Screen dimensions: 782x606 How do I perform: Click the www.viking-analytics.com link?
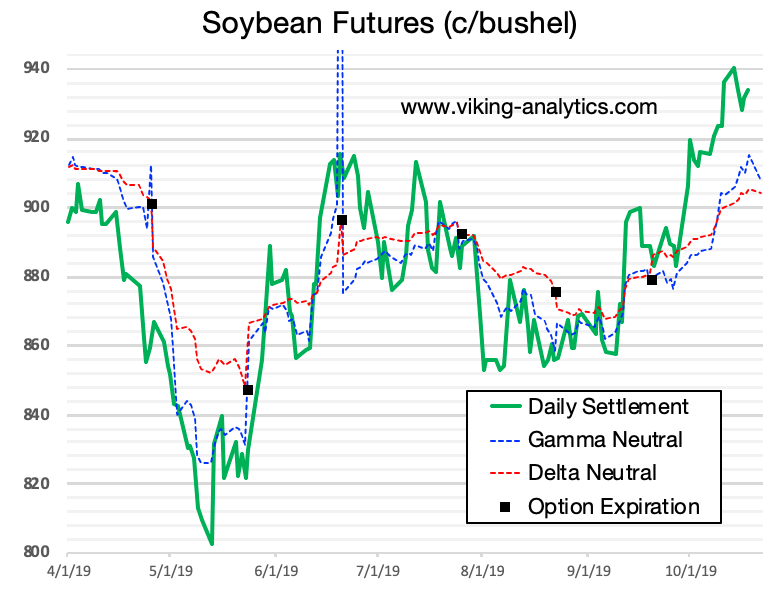pyautogui.click(x=529, y=106)
